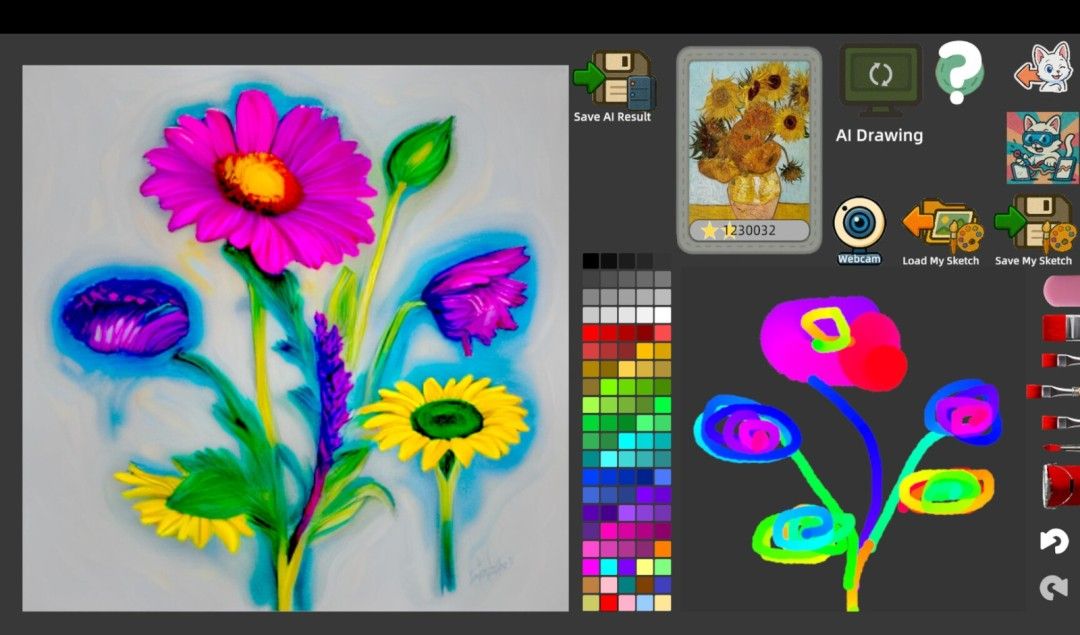
Task: Pick the pure white color swatch
Action: pos(662,315)
